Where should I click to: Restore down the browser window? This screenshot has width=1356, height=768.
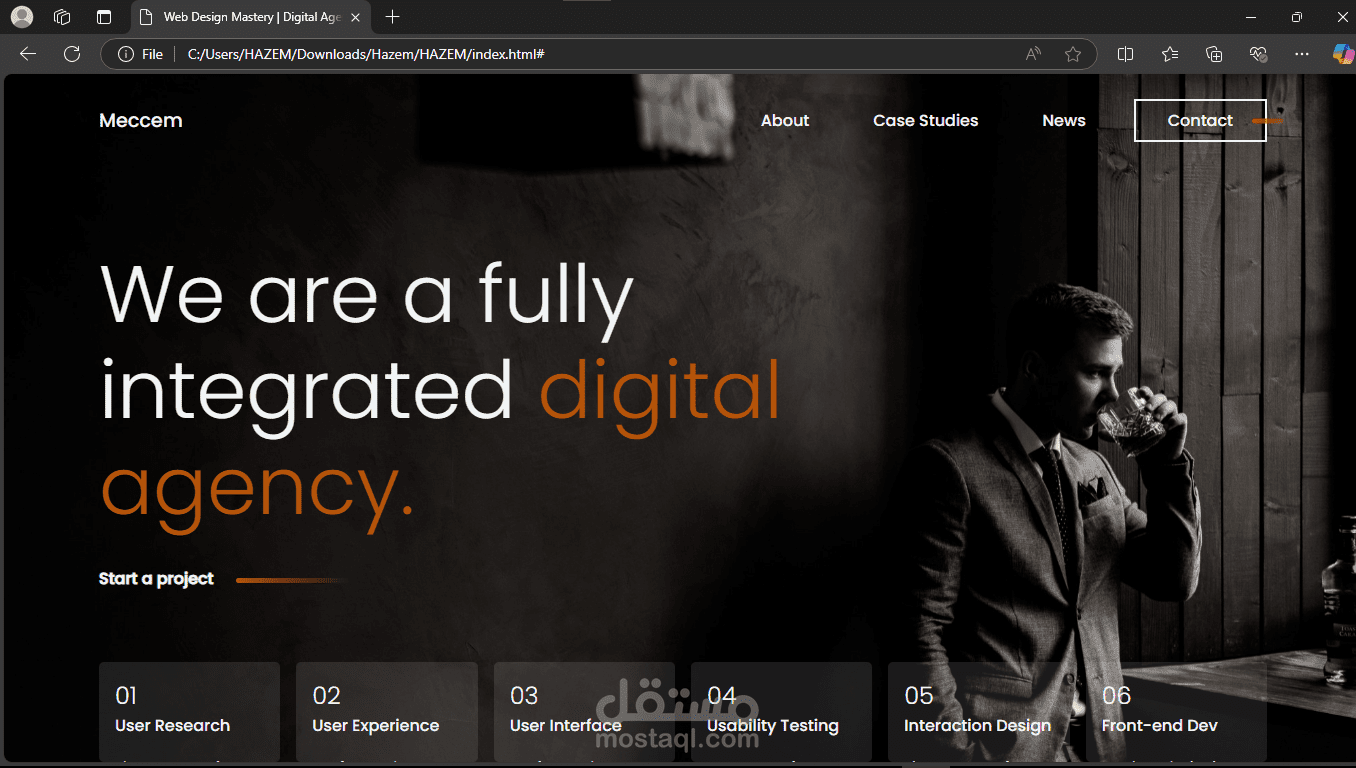pos(1297,17)
